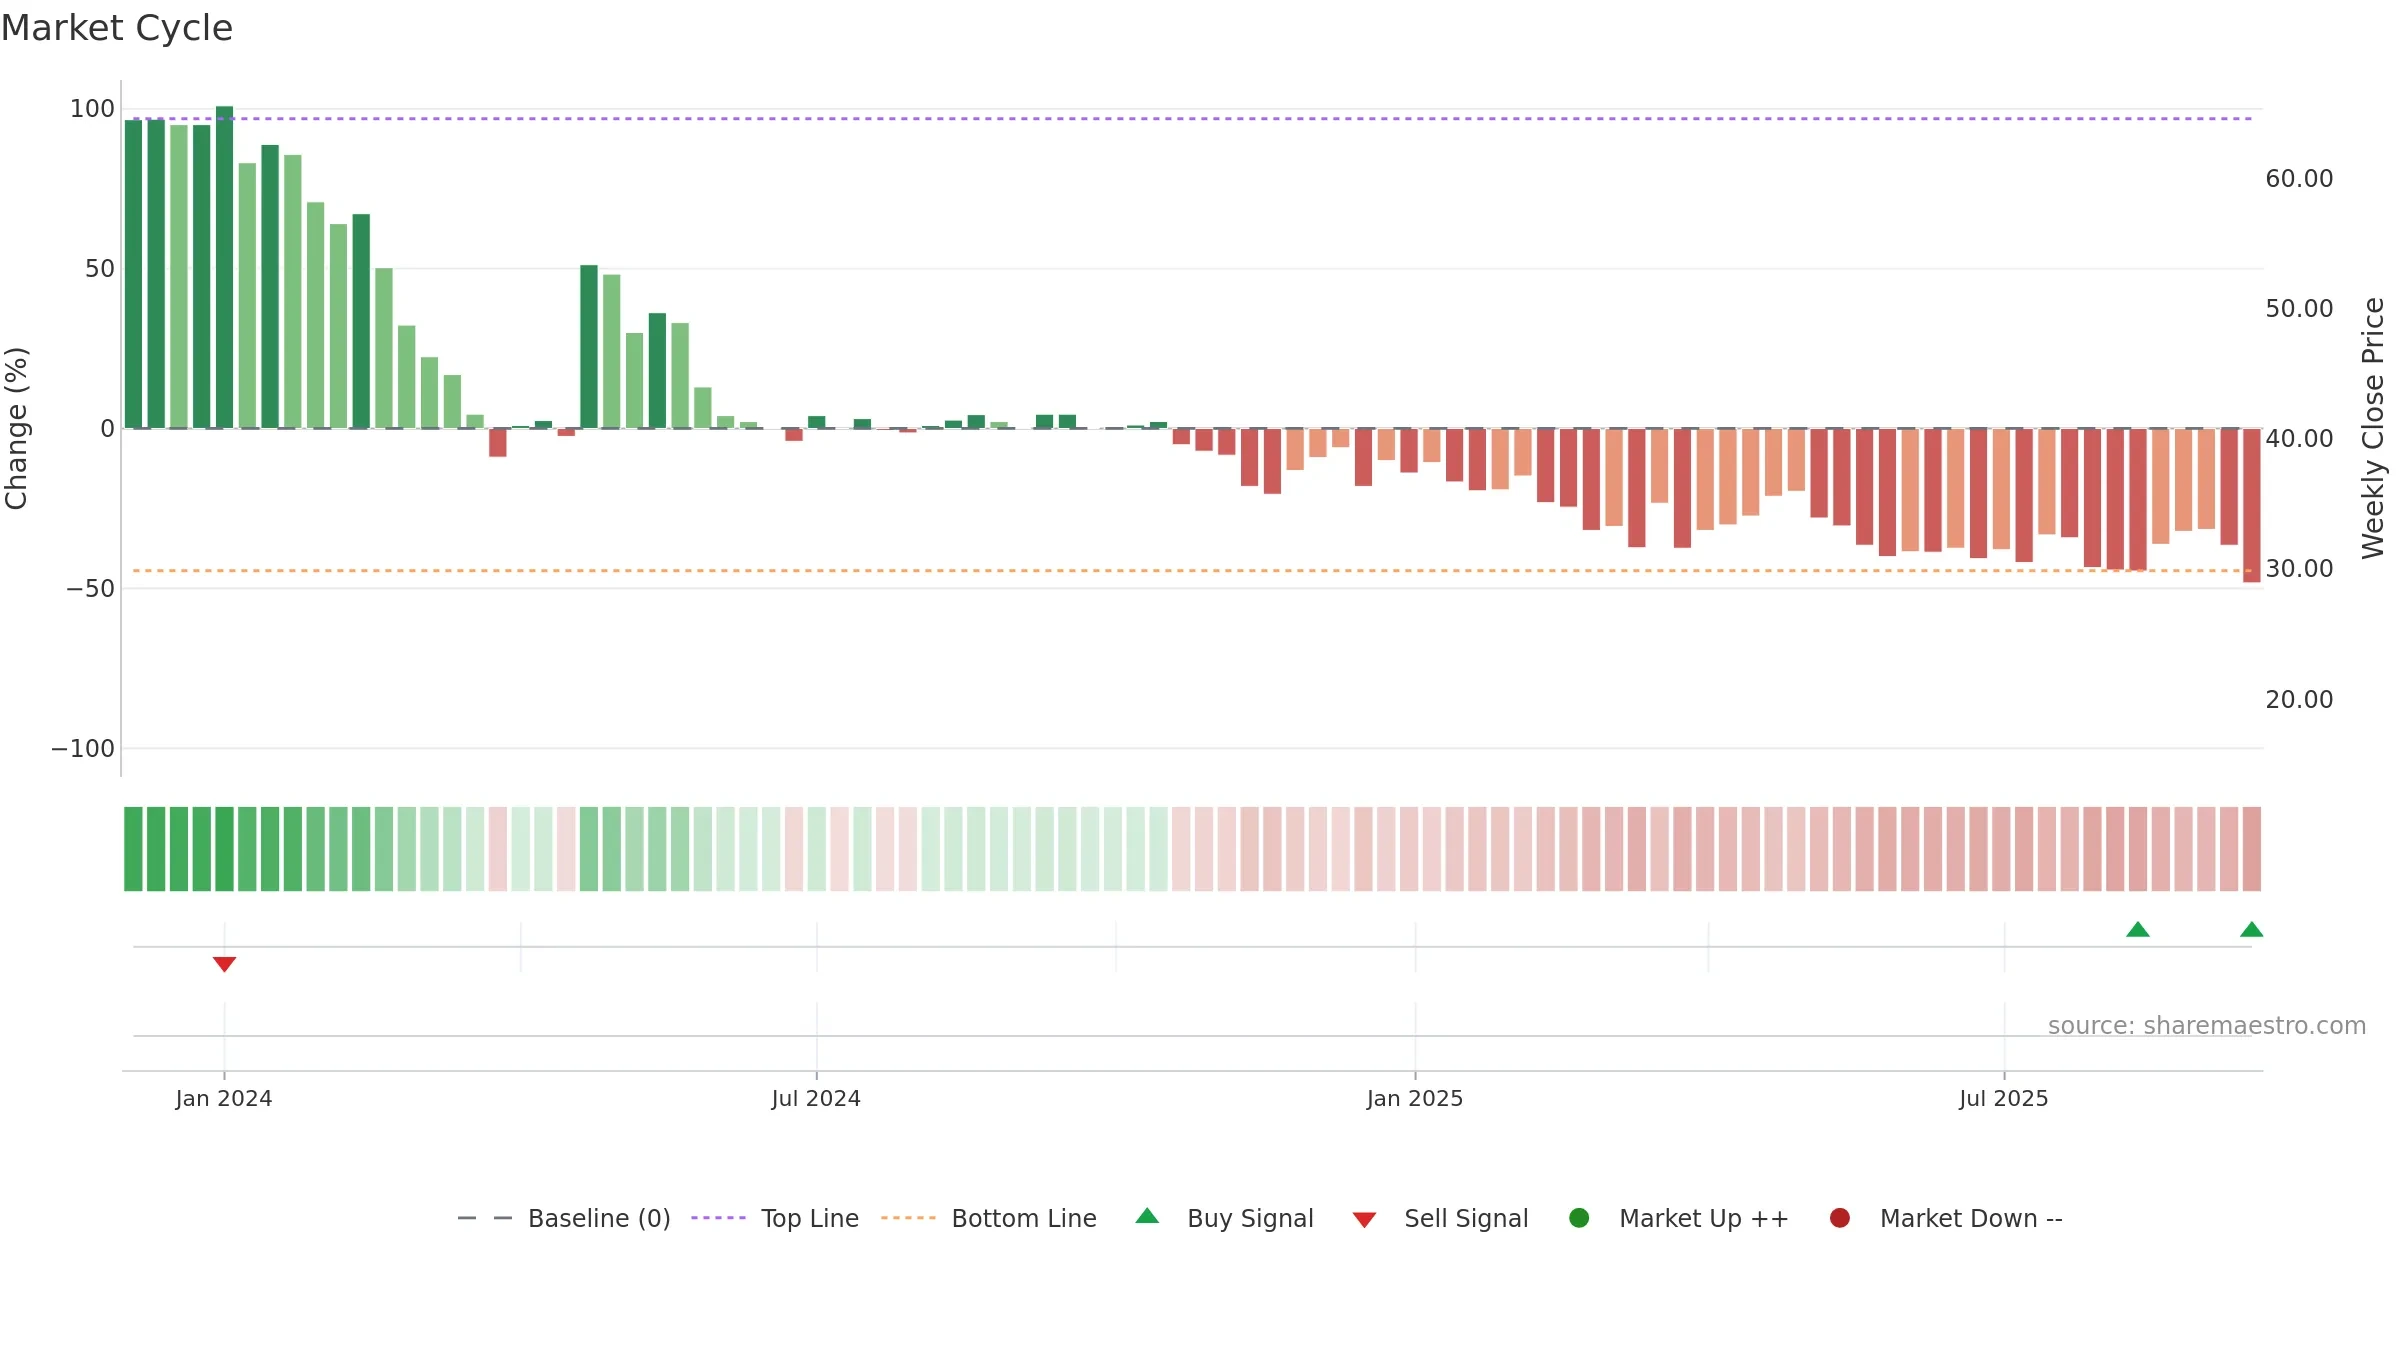Image resolution: width=2400 pixels, height=1350 pixels.
Task: Click the Jan 2025 x-axis label
Action: point(1415,1099)
